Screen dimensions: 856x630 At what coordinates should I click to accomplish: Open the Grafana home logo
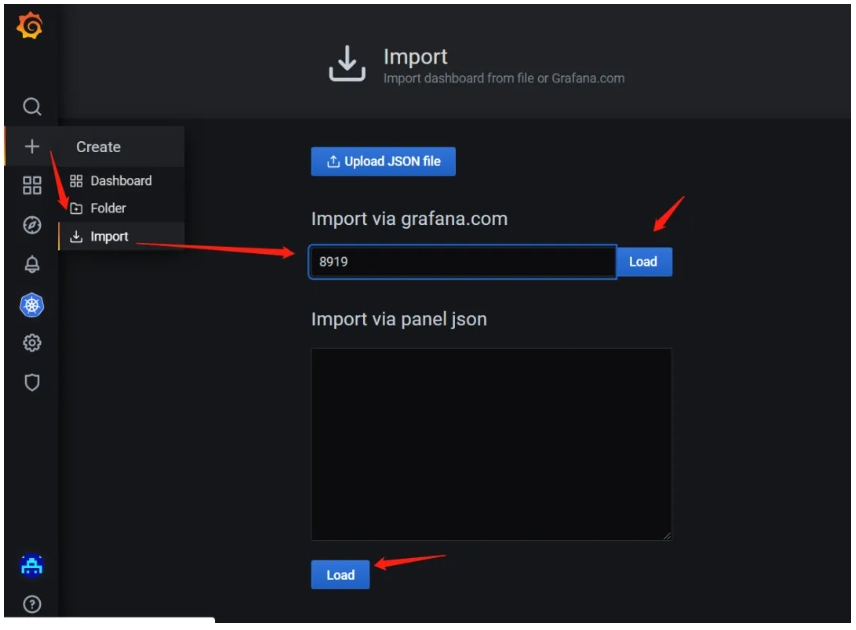(x=29, y=26)
